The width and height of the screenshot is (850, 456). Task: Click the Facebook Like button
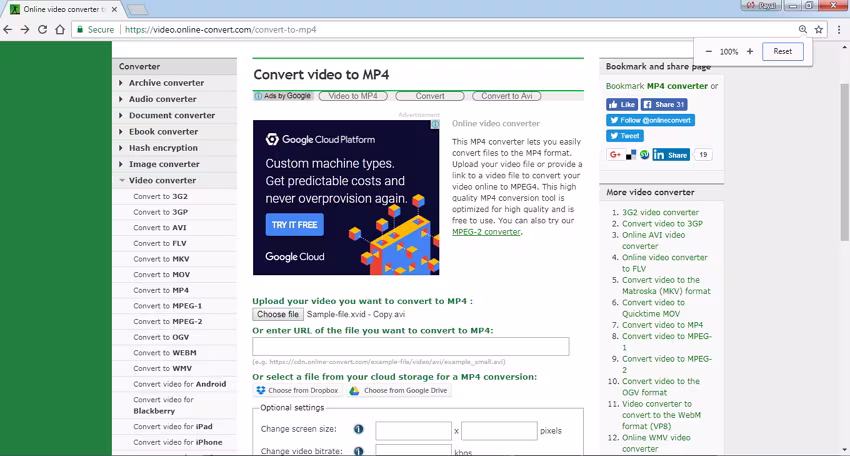622,105
